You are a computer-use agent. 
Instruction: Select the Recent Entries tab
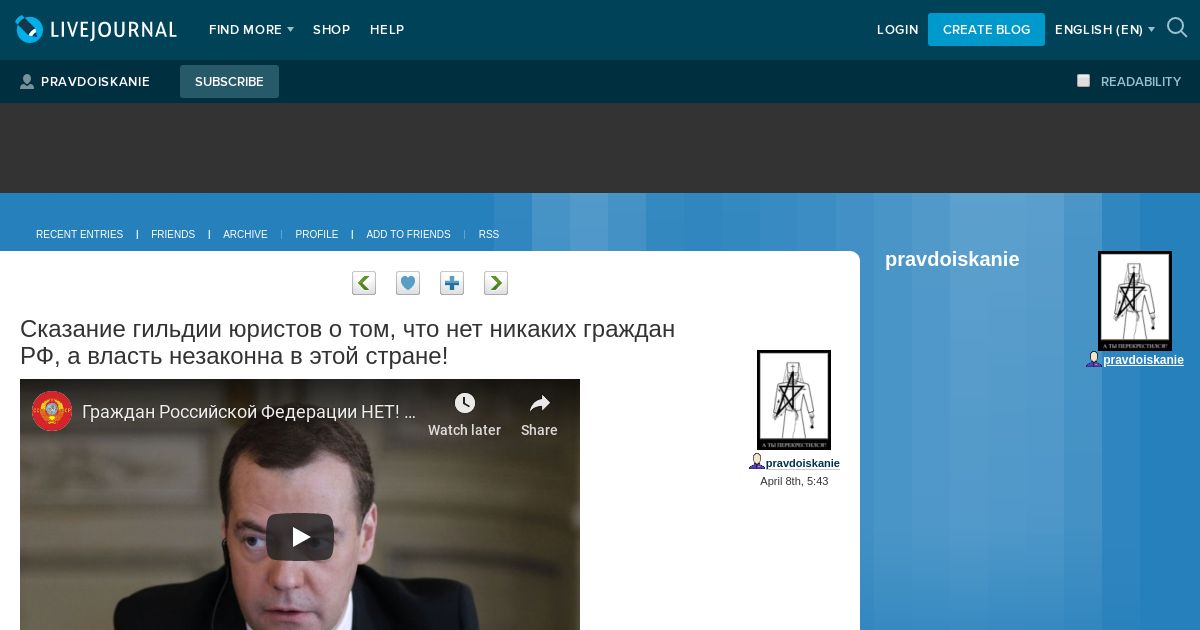(79, 235)
